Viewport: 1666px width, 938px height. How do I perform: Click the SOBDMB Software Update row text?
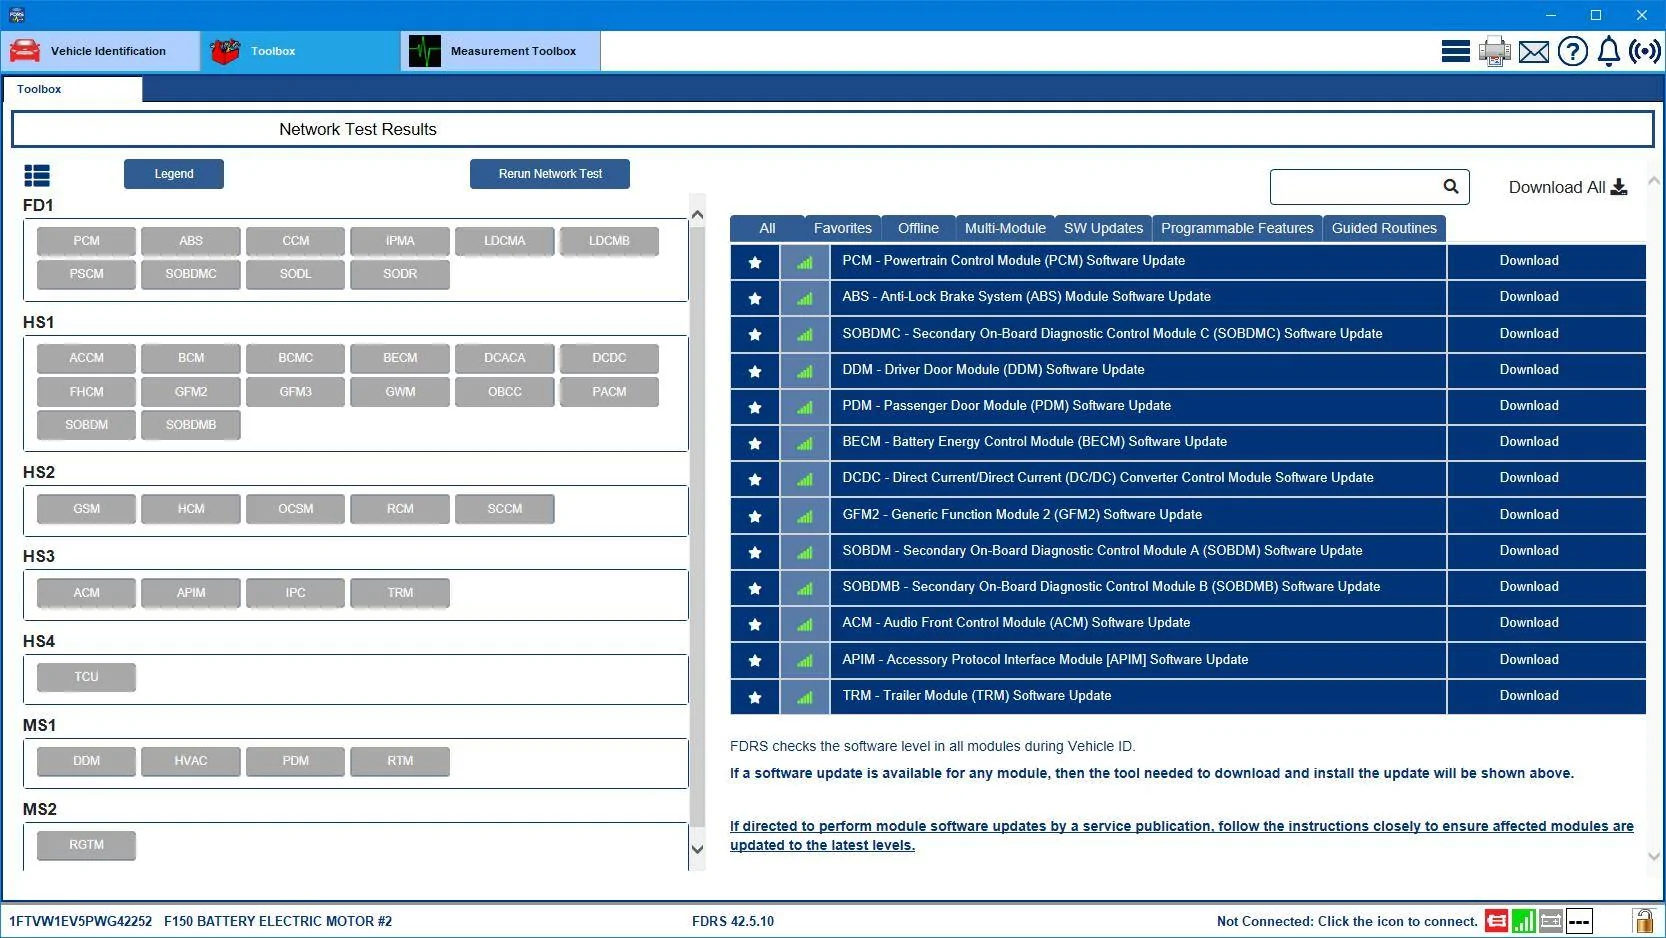1111,587
